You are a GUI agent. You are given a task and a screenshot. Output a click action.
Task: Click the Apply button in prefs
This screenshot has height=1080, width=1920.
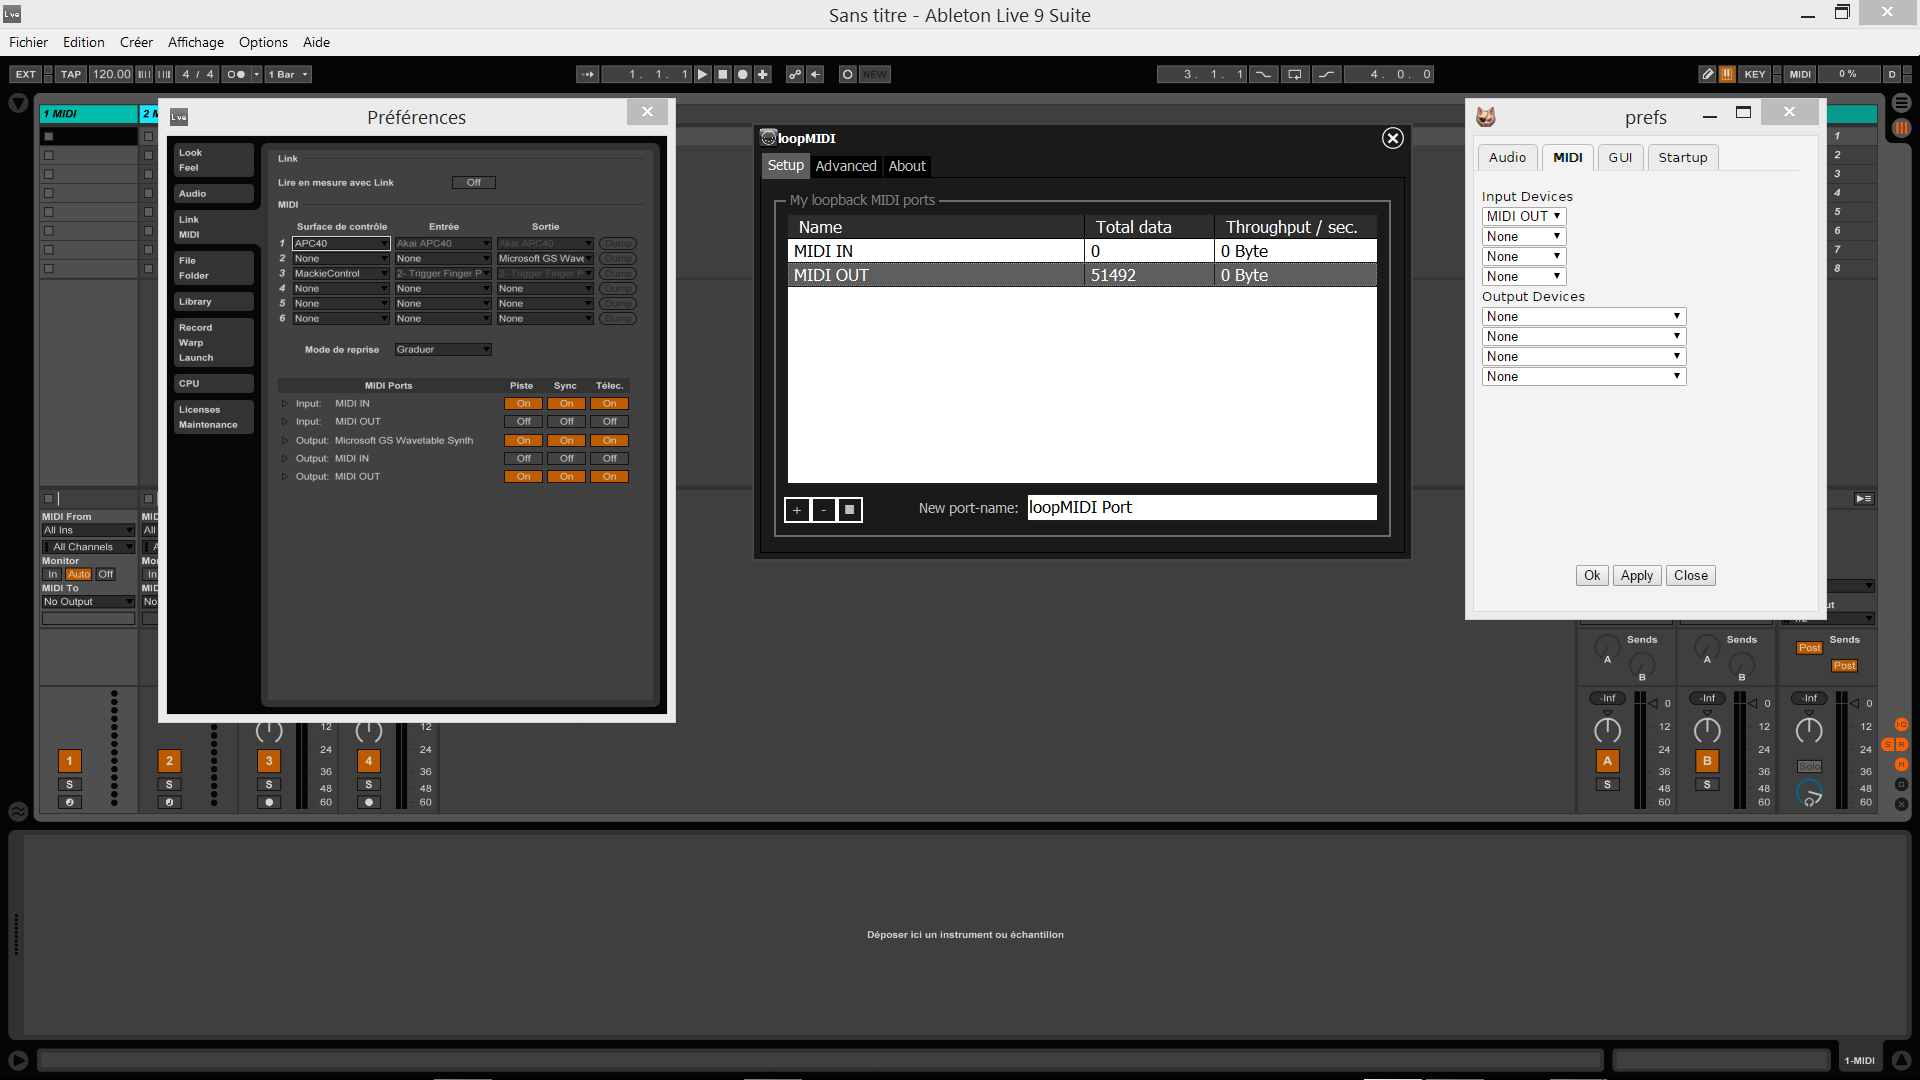[1636, 575]
